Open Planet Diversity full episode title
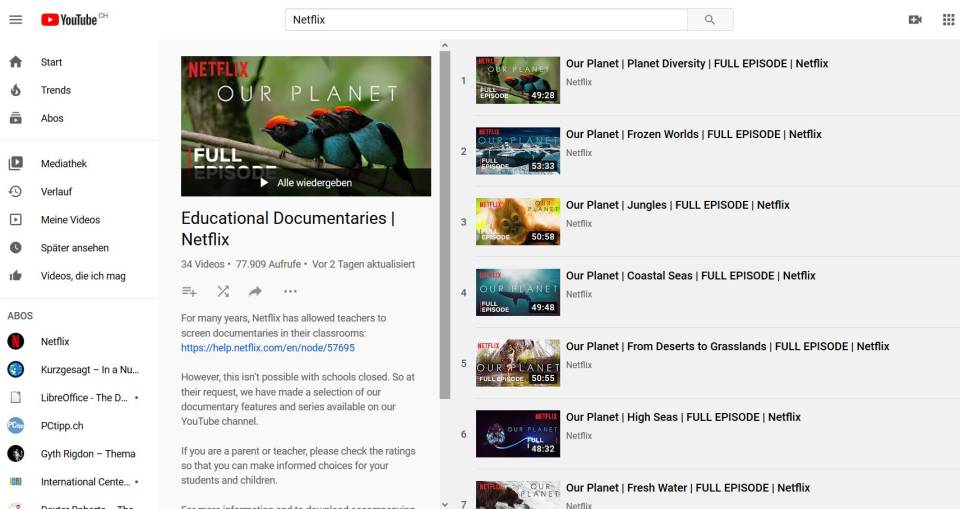Viewport: 960px width, 509px height. pos(697,63)
